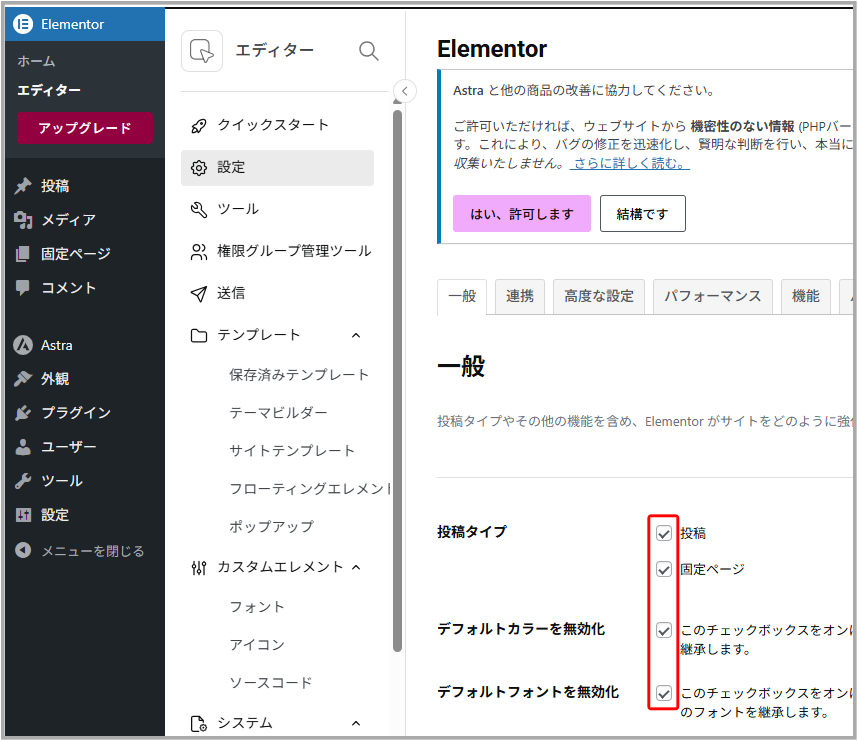Open the Astra menu icon in sidebar

(23, 345)
